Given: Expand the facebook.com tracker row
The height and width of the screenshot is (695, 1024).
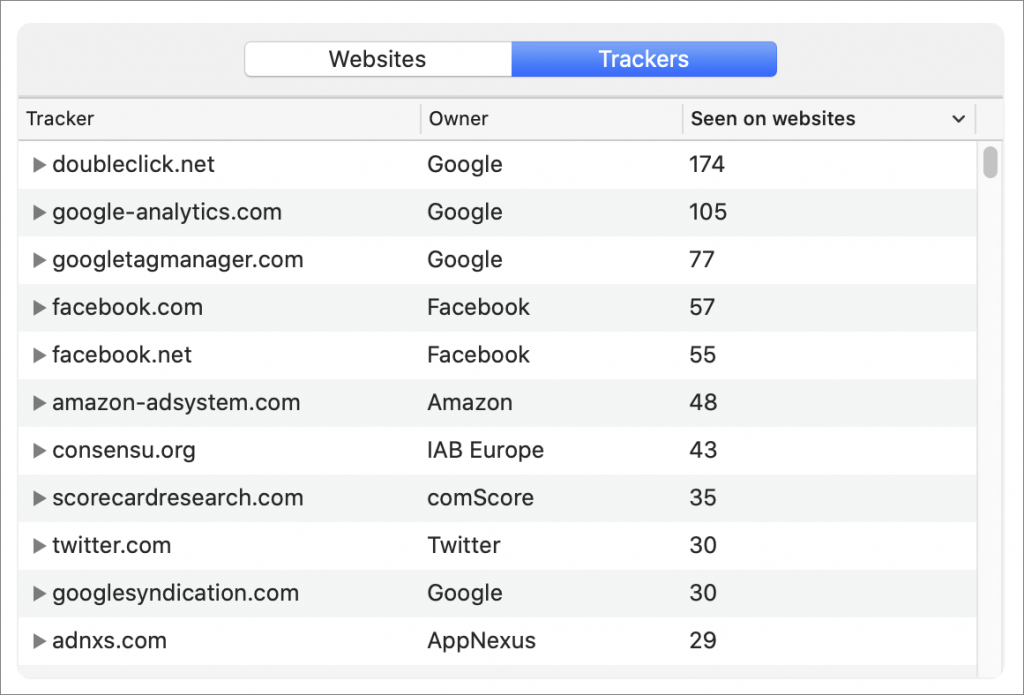Looking at the screenshot, I should click(x=39, y=307).
